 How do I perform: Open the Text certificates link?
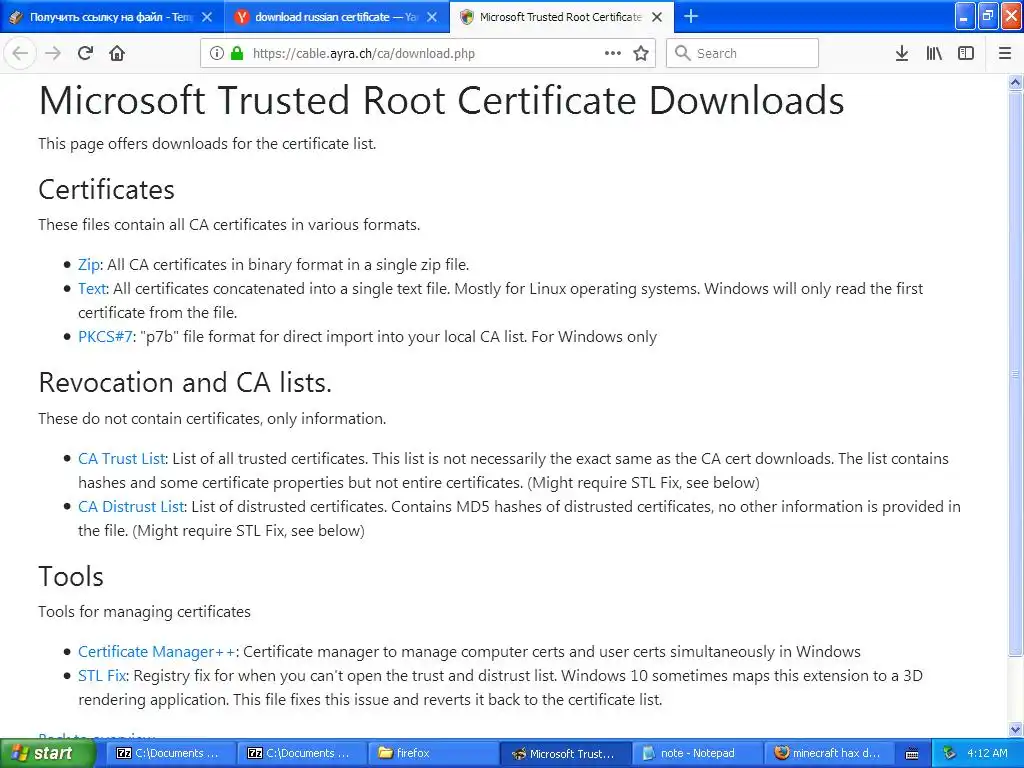92,289
